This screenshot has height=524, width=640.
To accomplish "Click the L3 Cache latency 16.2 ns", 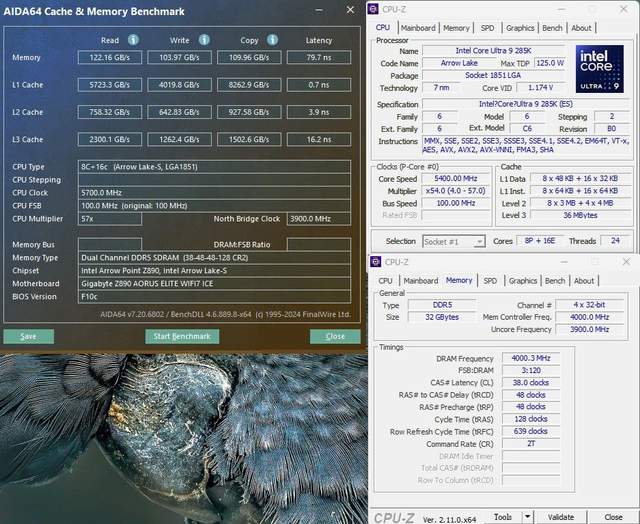I will (x=319, y=140).
